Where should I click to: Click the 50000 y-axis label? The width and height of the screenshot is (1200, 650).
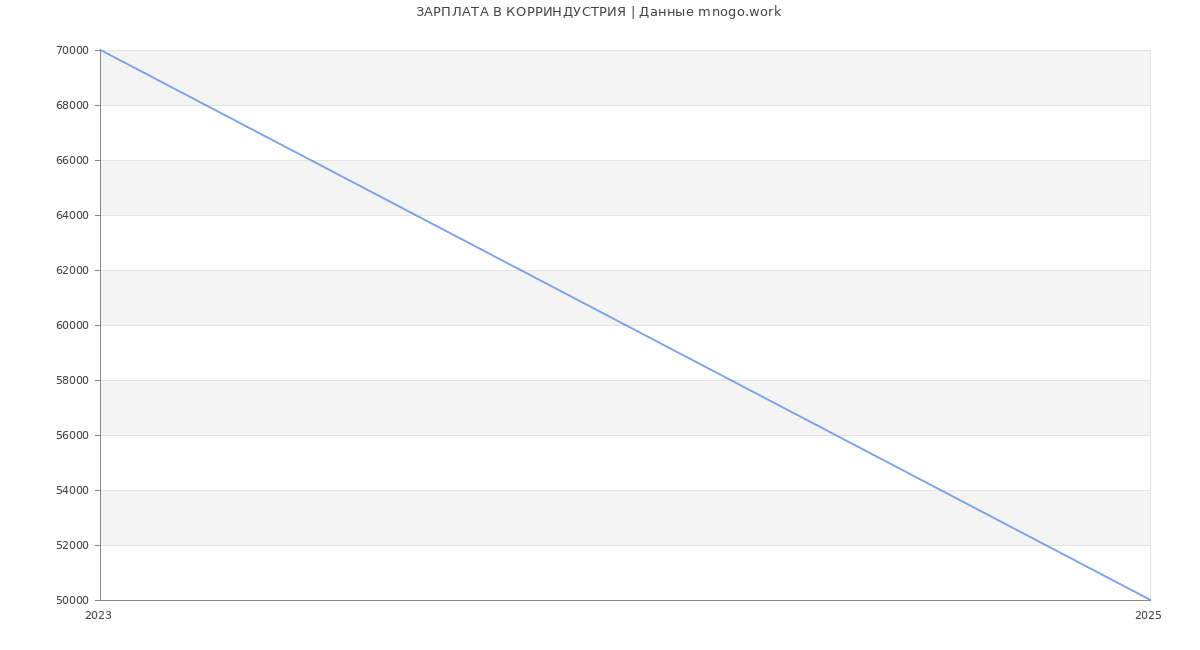72,600
